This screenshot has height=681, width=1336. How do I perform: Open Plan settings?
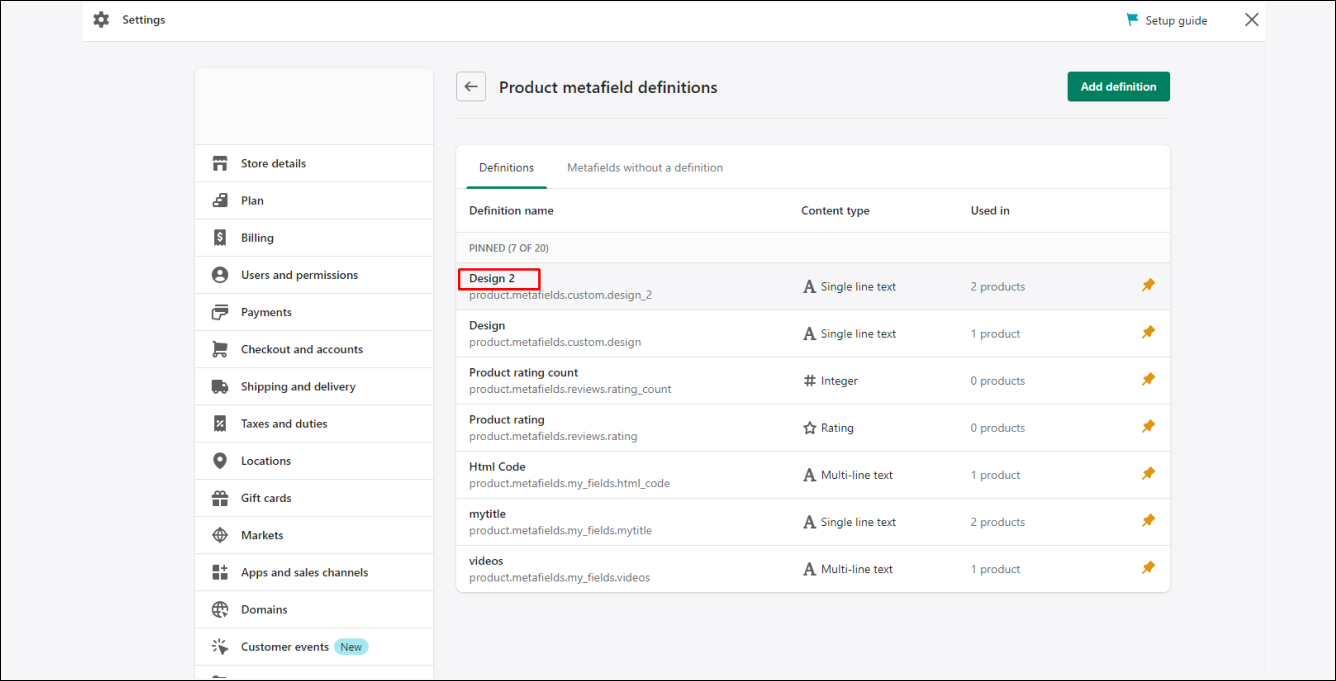coord(314,201)
